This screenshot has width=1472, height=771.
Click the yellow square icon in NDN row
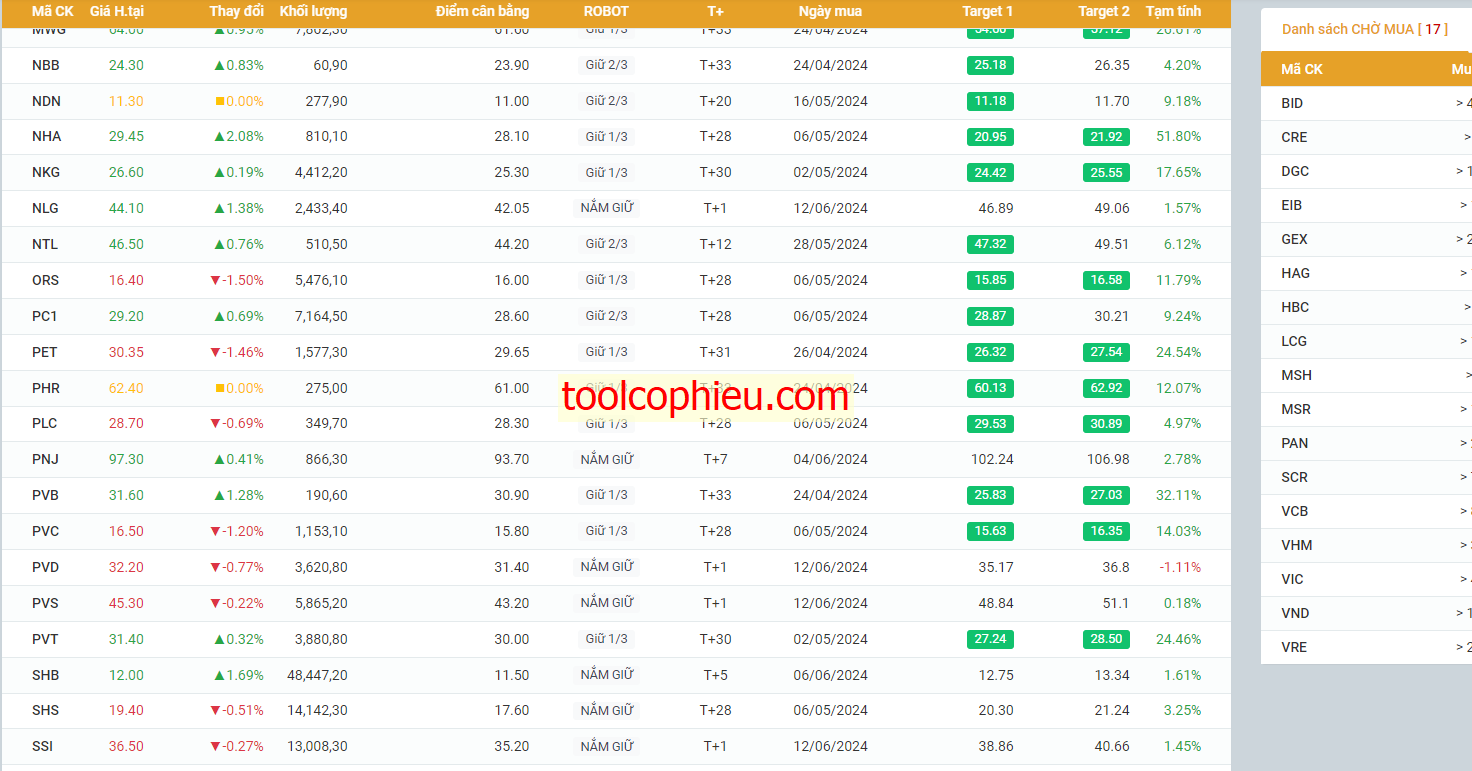tap(219, 101)
